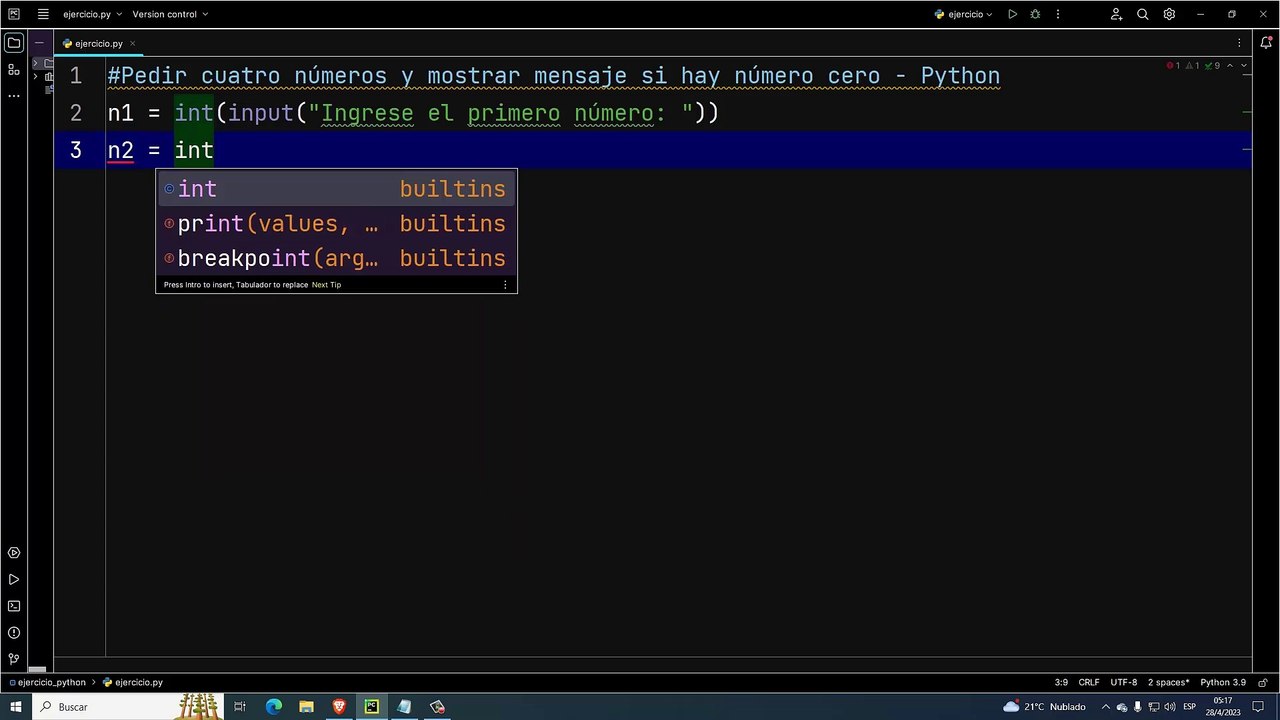This screenshot has height=720, width=1280.
Task: Open File Explorer from the taskbar
Action: [x=307, y=706]
